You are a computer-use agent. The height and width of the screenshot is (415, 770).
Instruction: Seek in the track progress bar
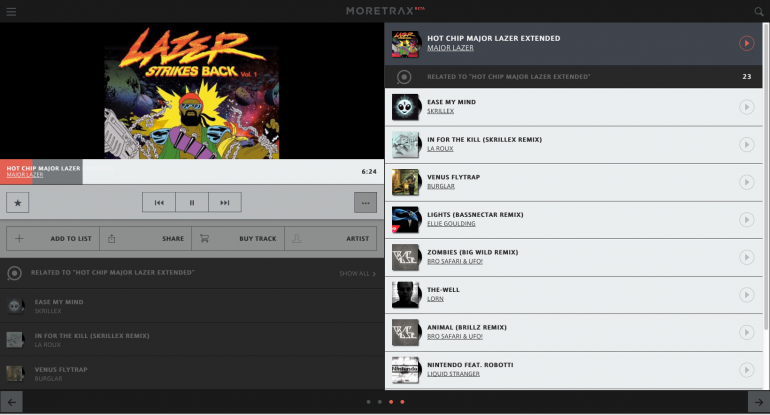point(192,171)
